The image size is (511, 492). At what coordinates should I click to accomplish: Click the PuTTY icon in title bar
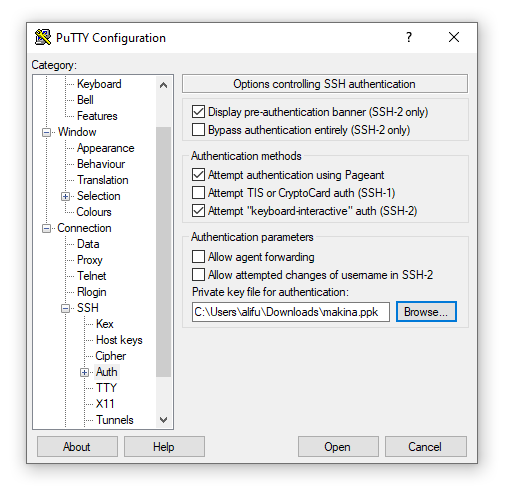pyautogui.click(x=43, y=37)
